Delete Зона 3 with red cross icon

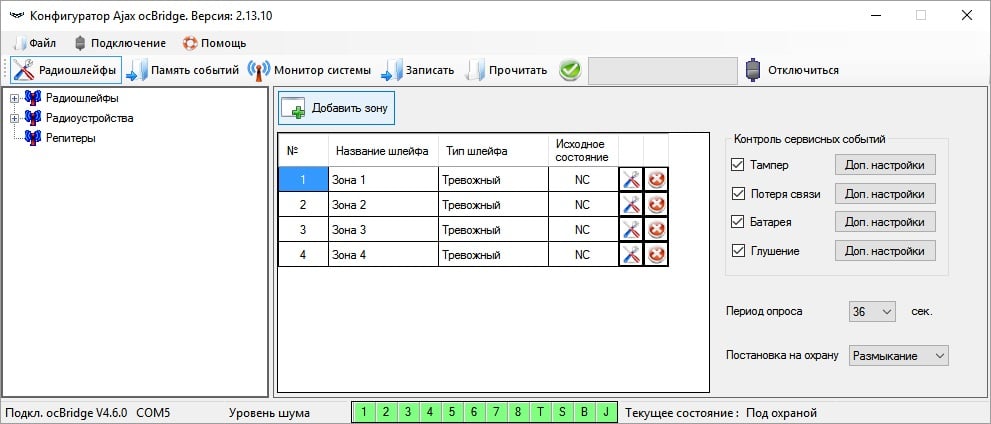point(656,230)
